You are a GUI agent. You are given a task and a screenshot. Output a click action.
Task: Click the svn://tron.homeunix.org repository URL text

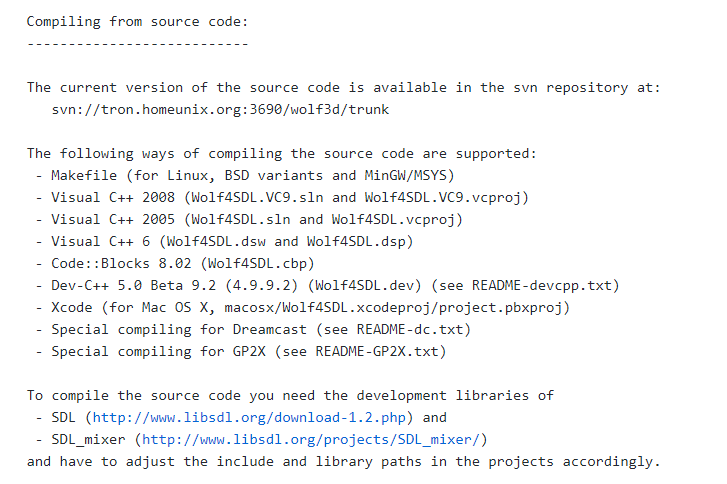220,110
